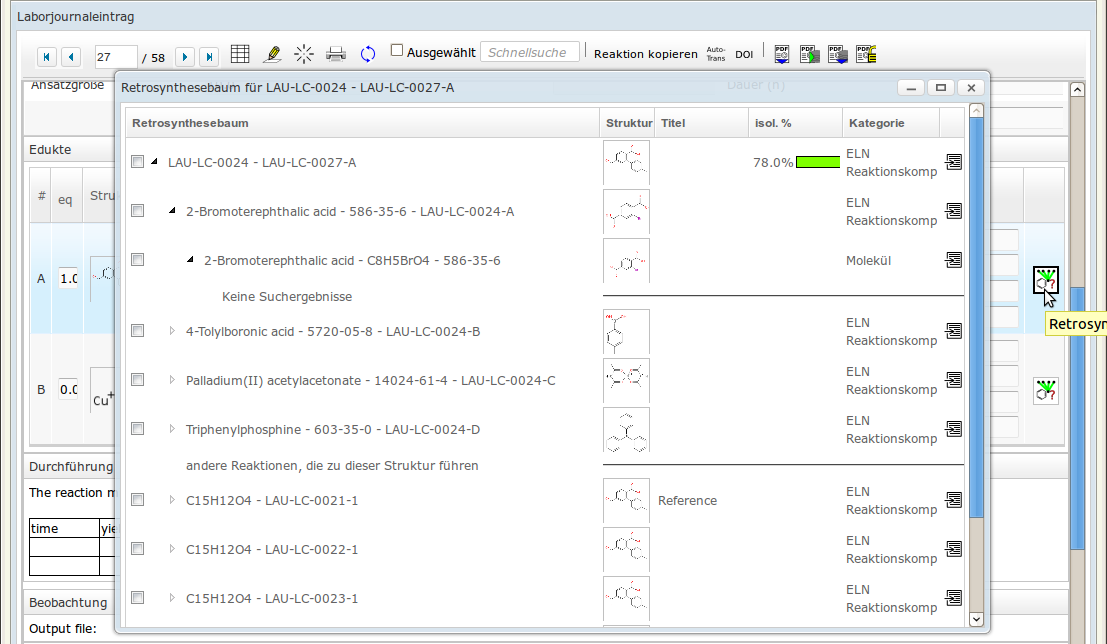The width and height of the screenshot is (1107, 644).
Task: Open the table list view icon
Action: pyautogui.click(x=240, y=54)
